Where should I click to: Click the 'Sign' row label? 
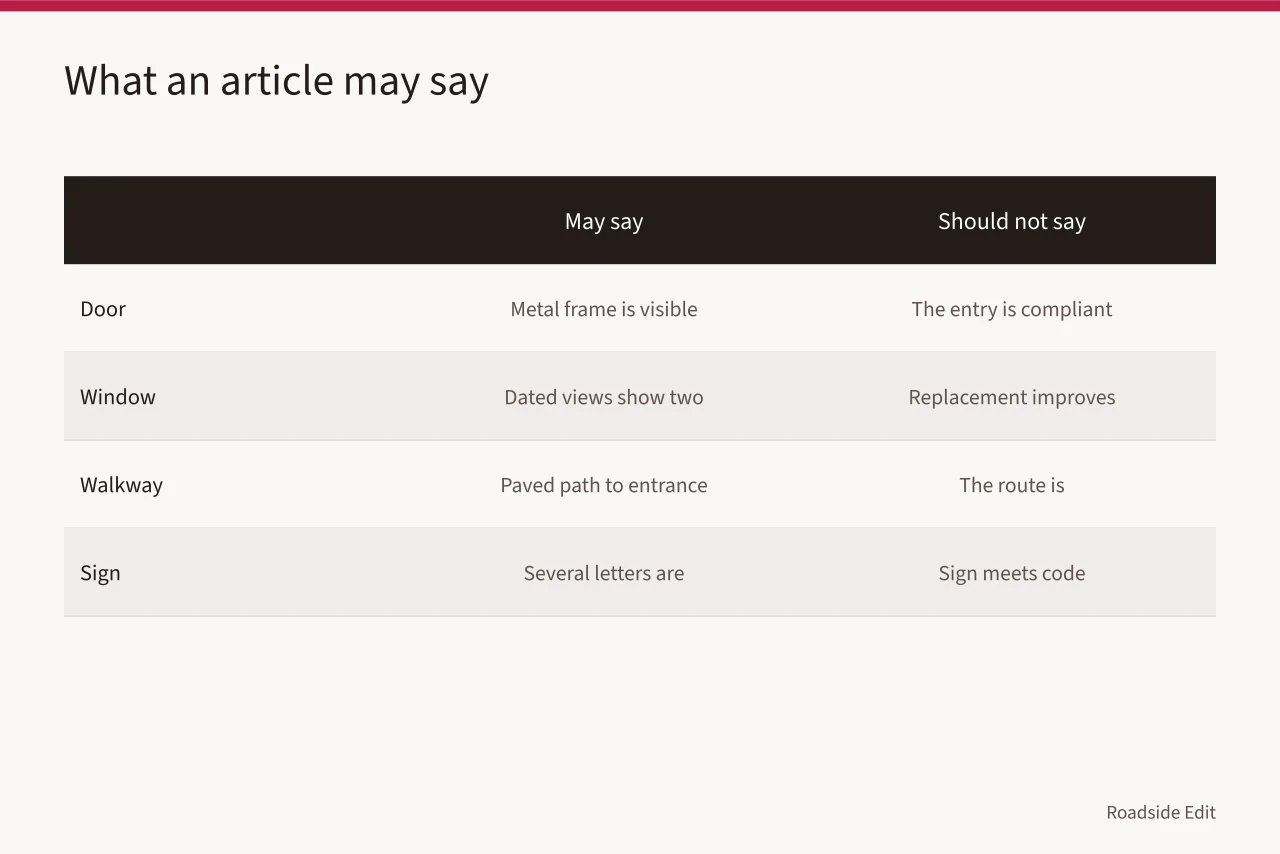coord(100,573)
